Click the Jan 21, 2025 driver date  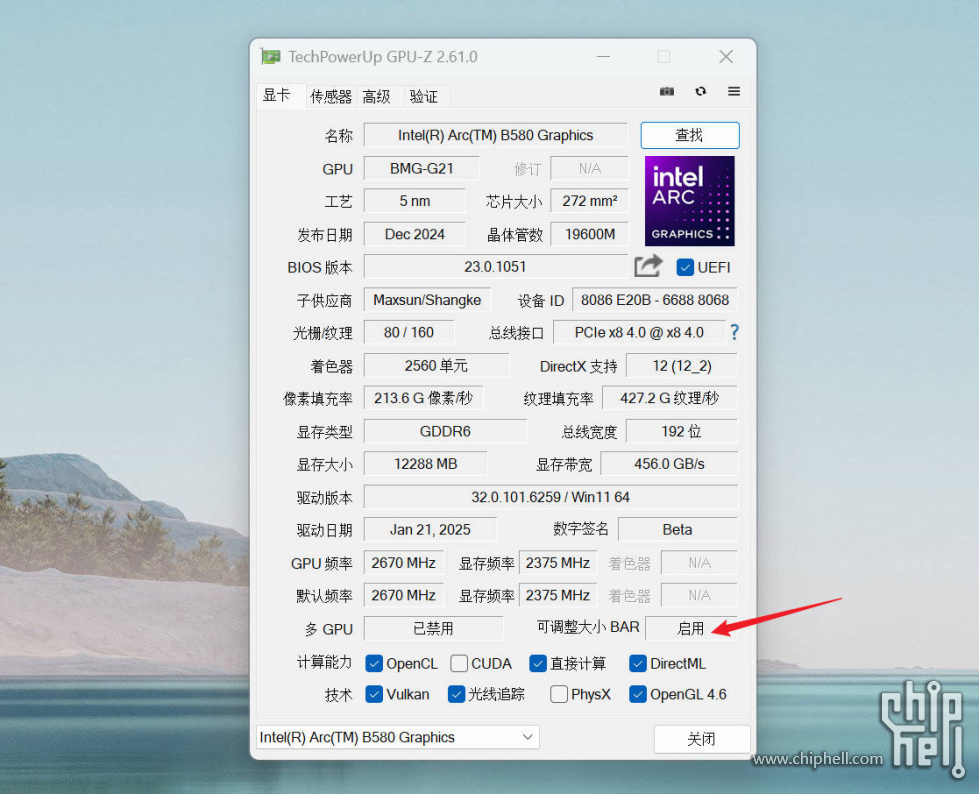pos(430,529)
